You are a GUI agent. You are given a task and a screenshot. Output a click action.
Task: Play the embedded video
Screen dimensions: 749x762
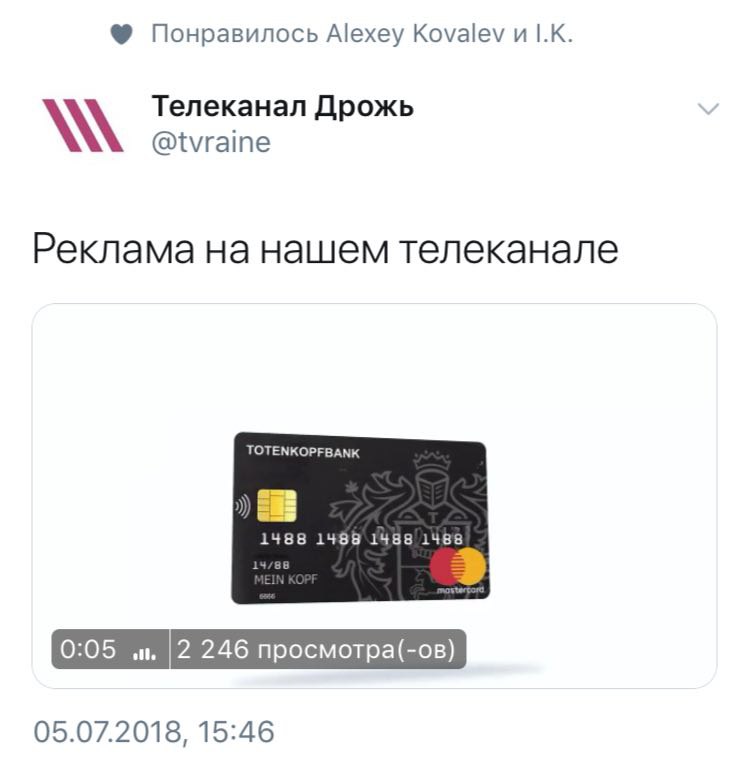click(x=374, y=496)
